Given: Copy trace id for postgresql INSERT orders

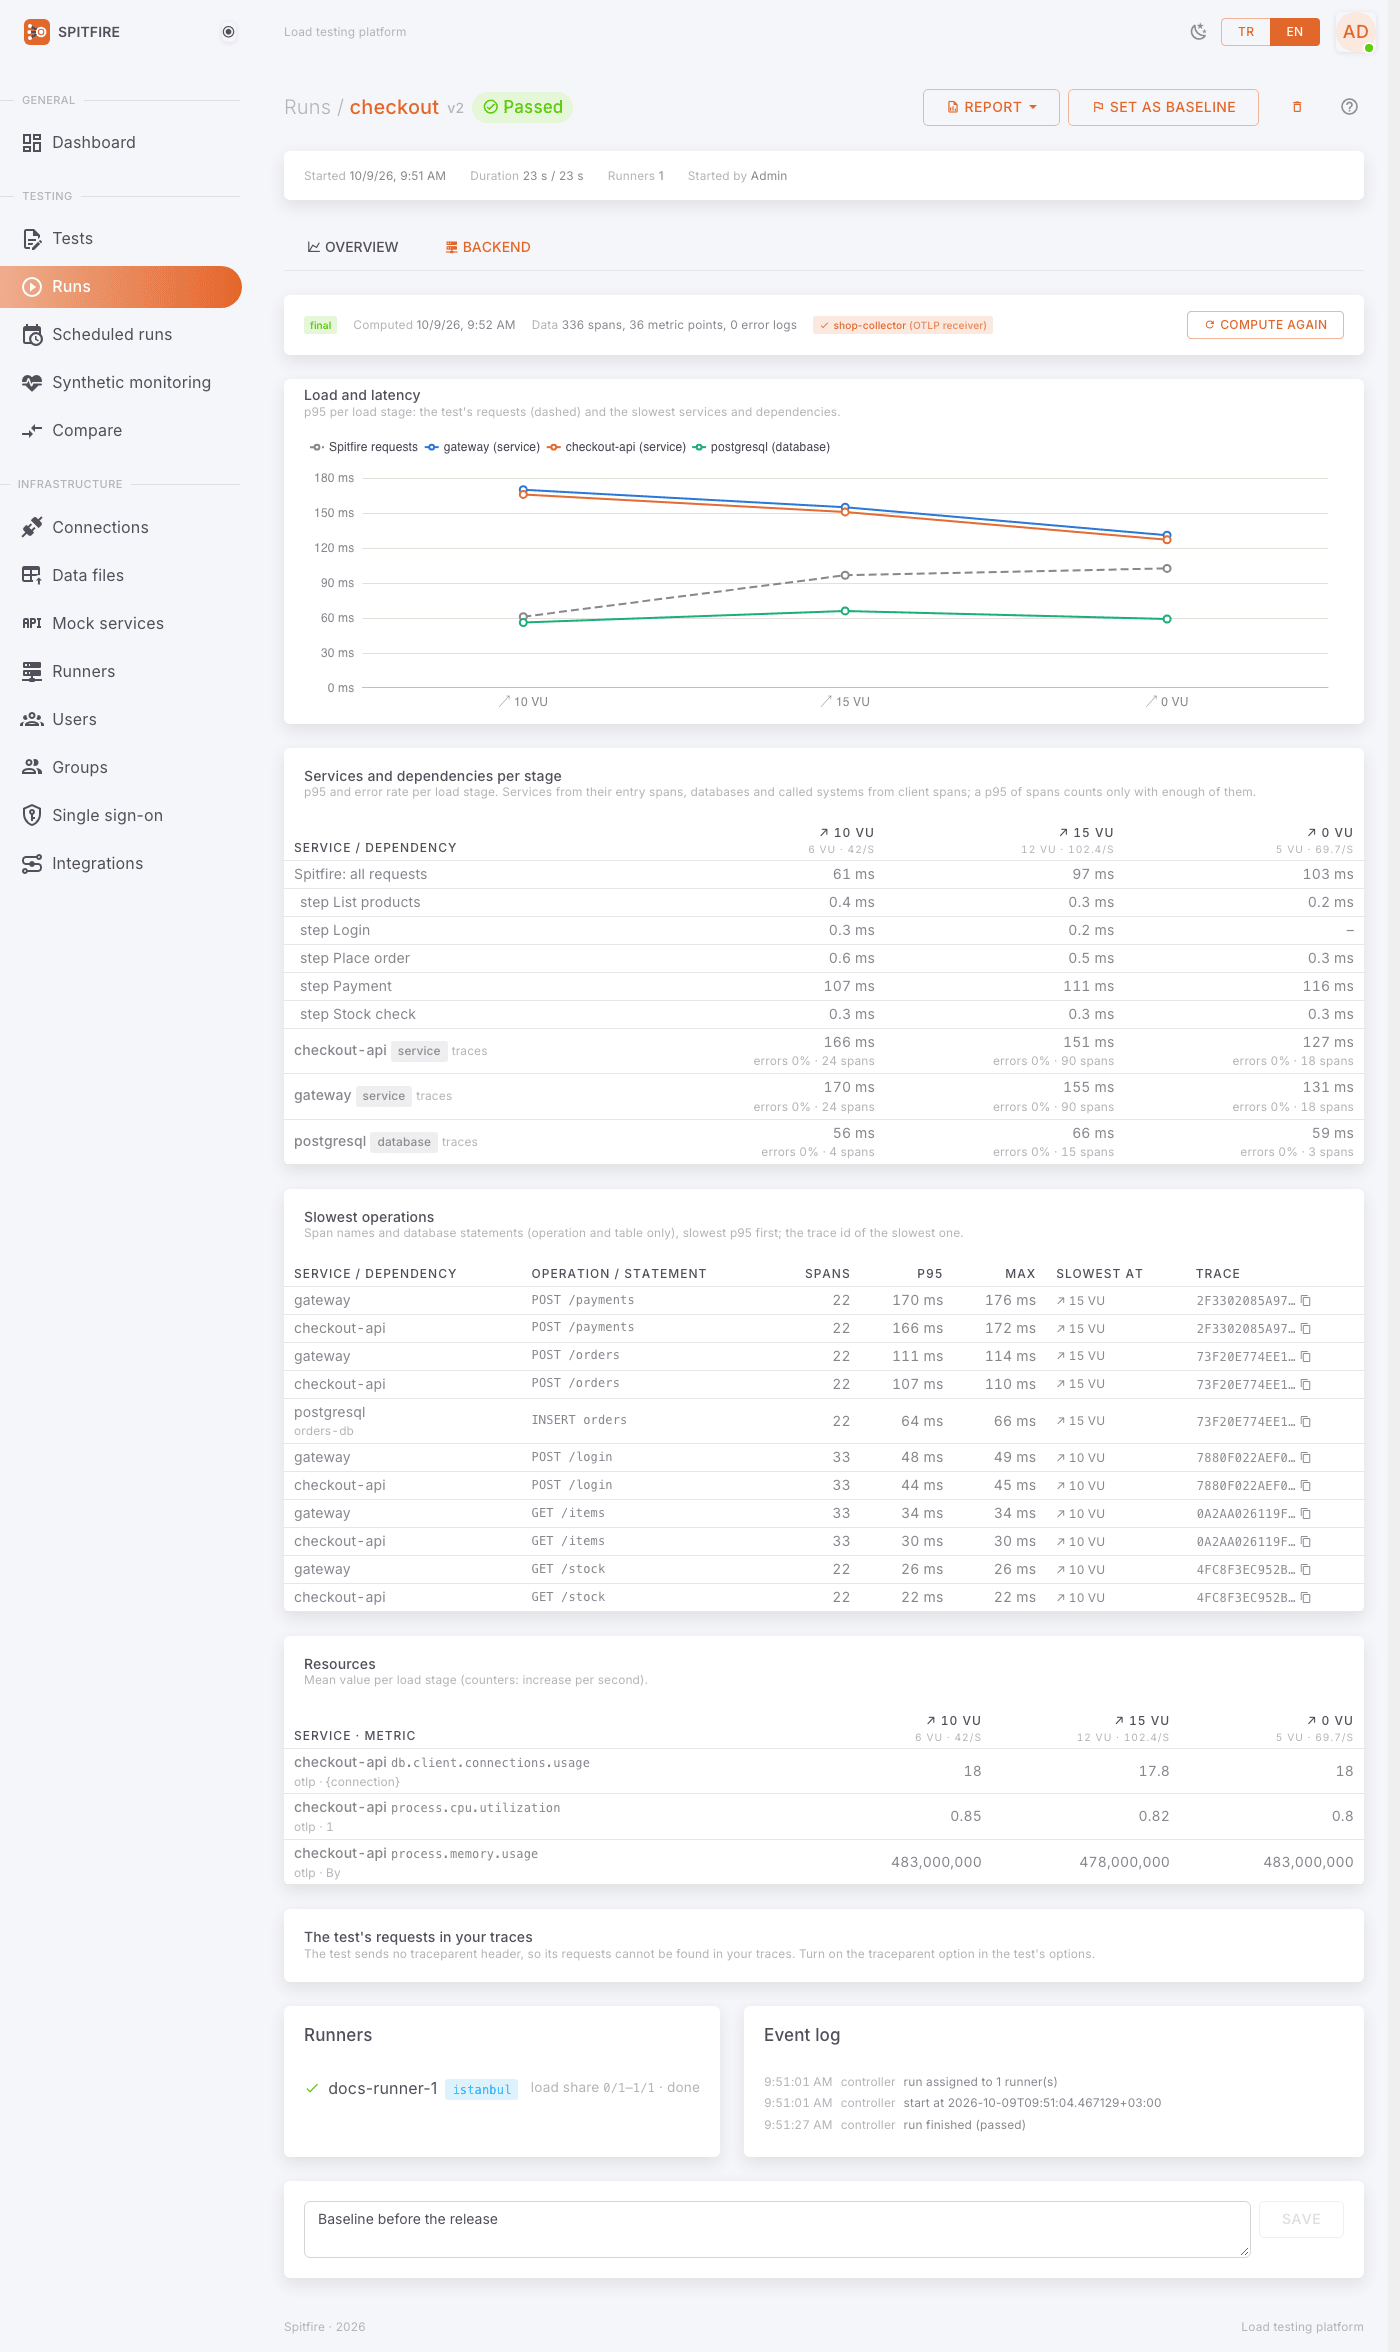Looking at the screenshot, I should 1306,1422.
